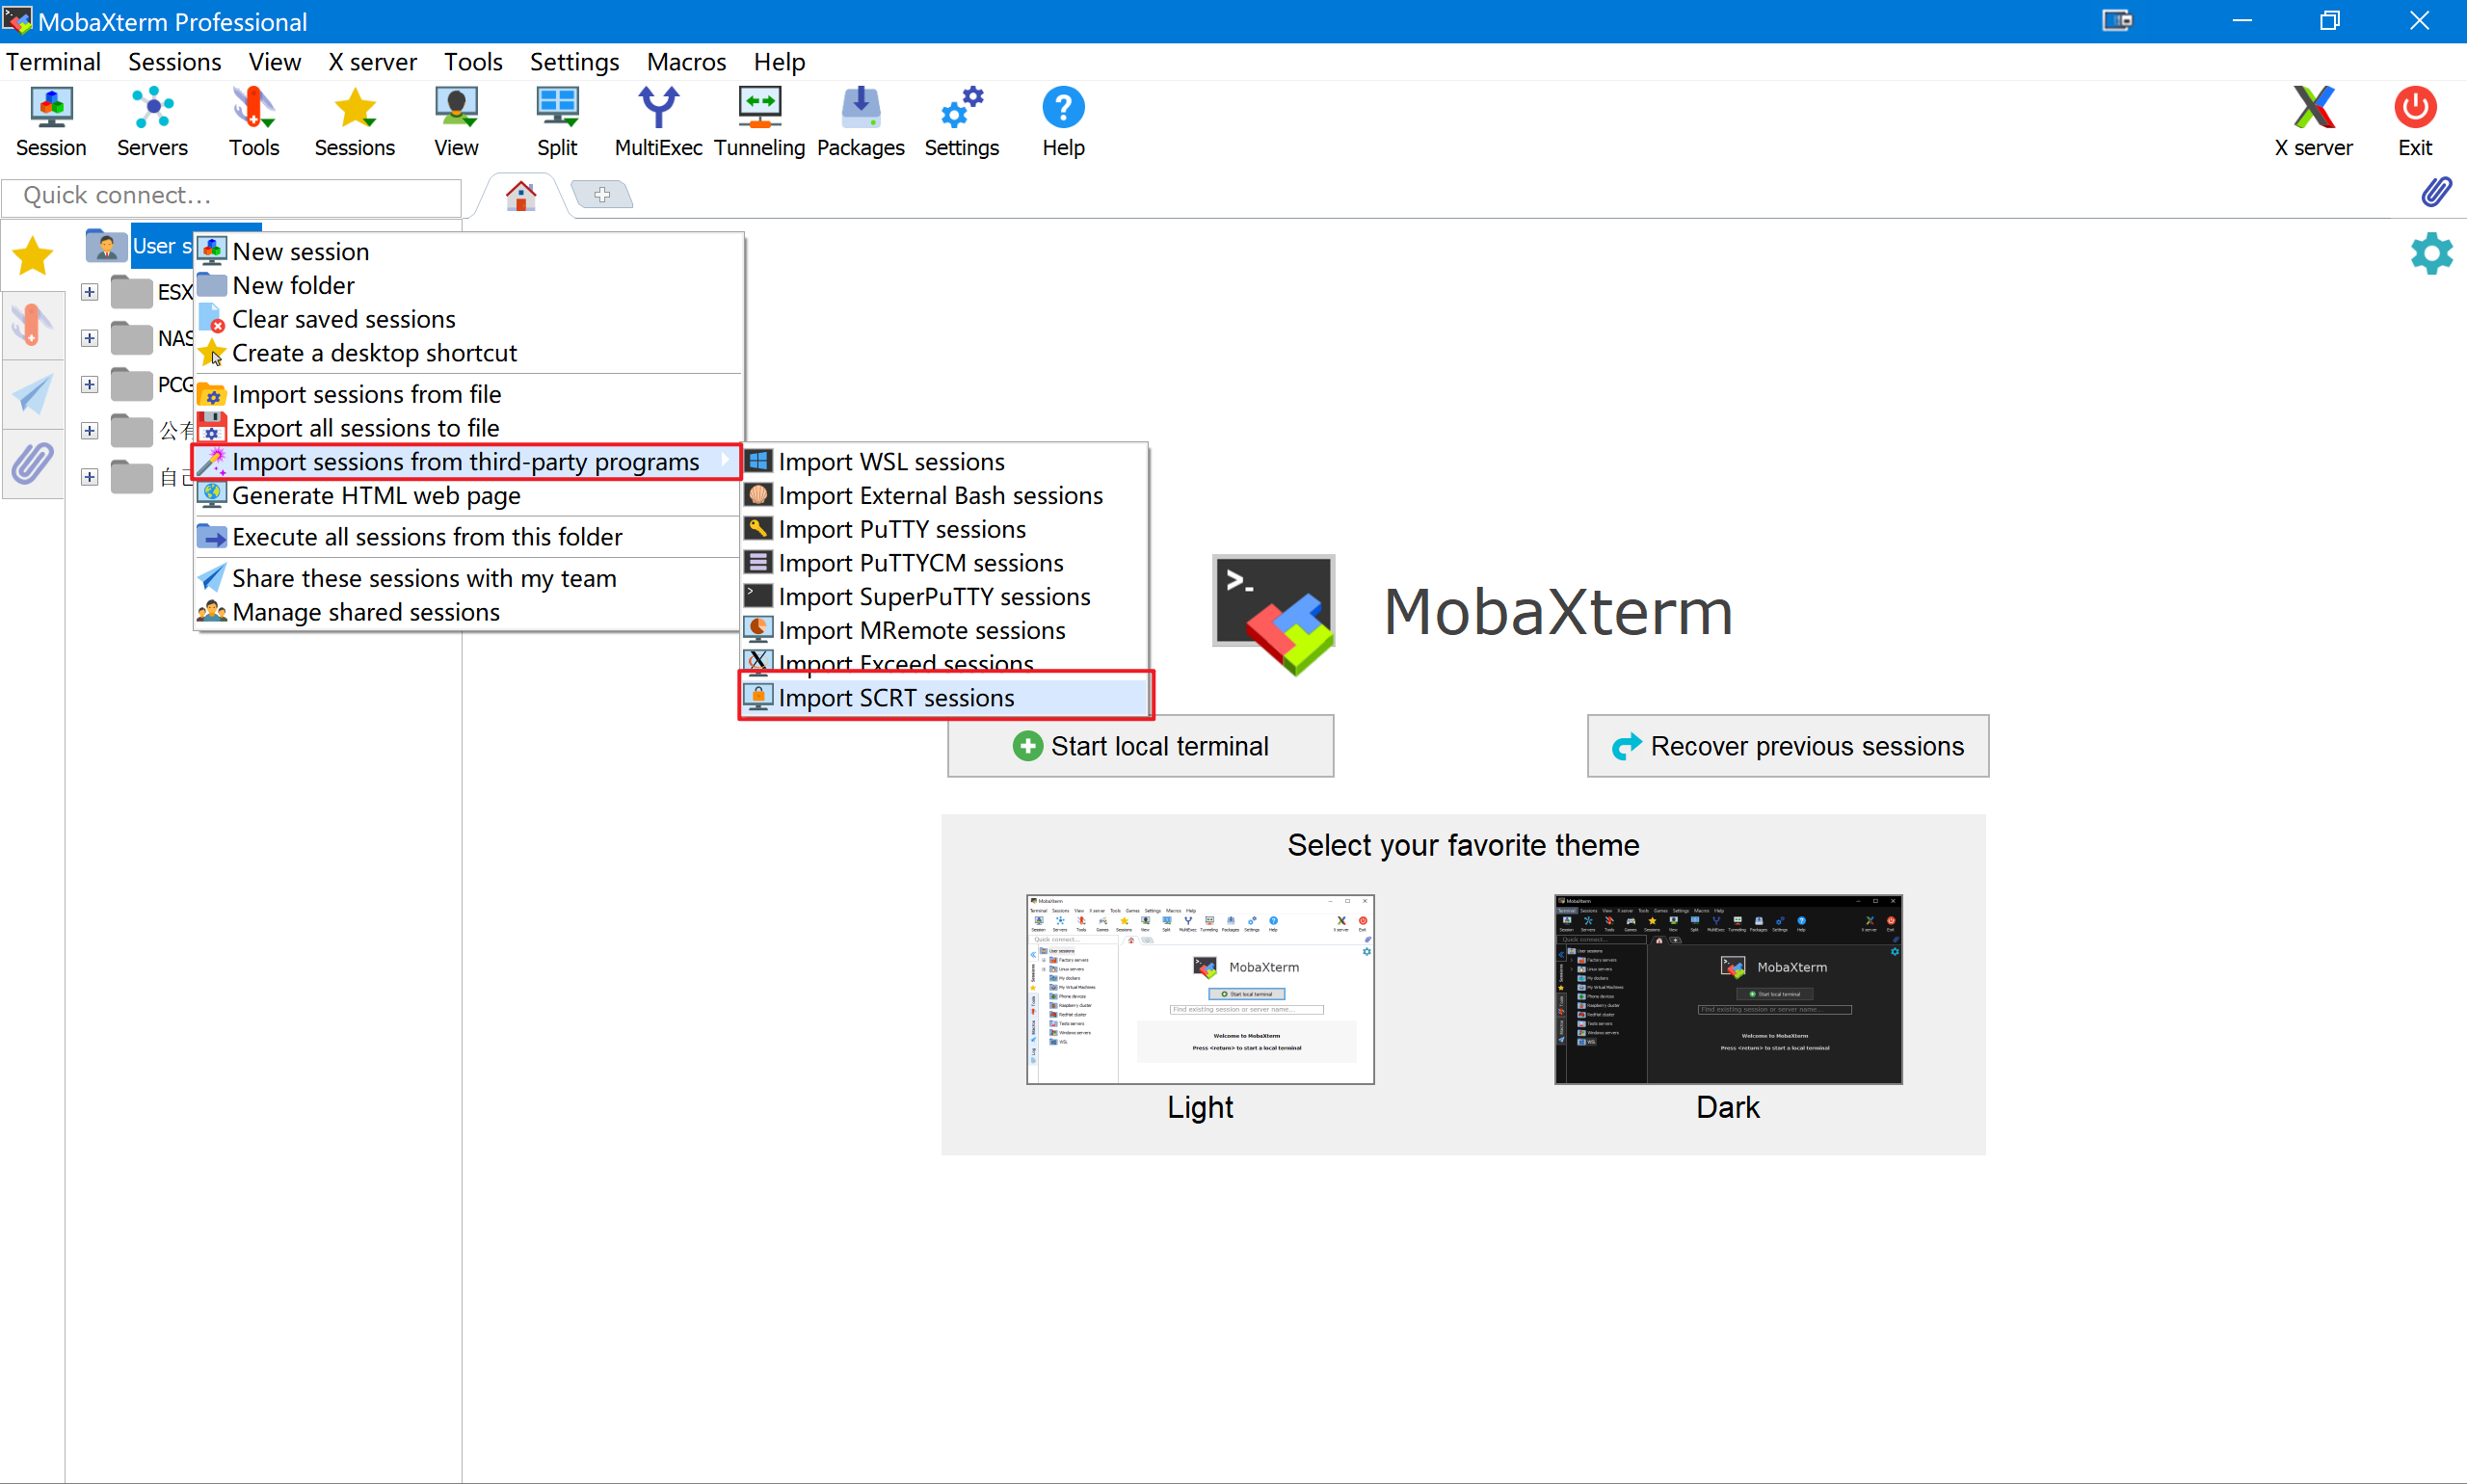2467x1484 pixels.
Task: Select the Tools knife sidebar tab
Action: point(33,325)
